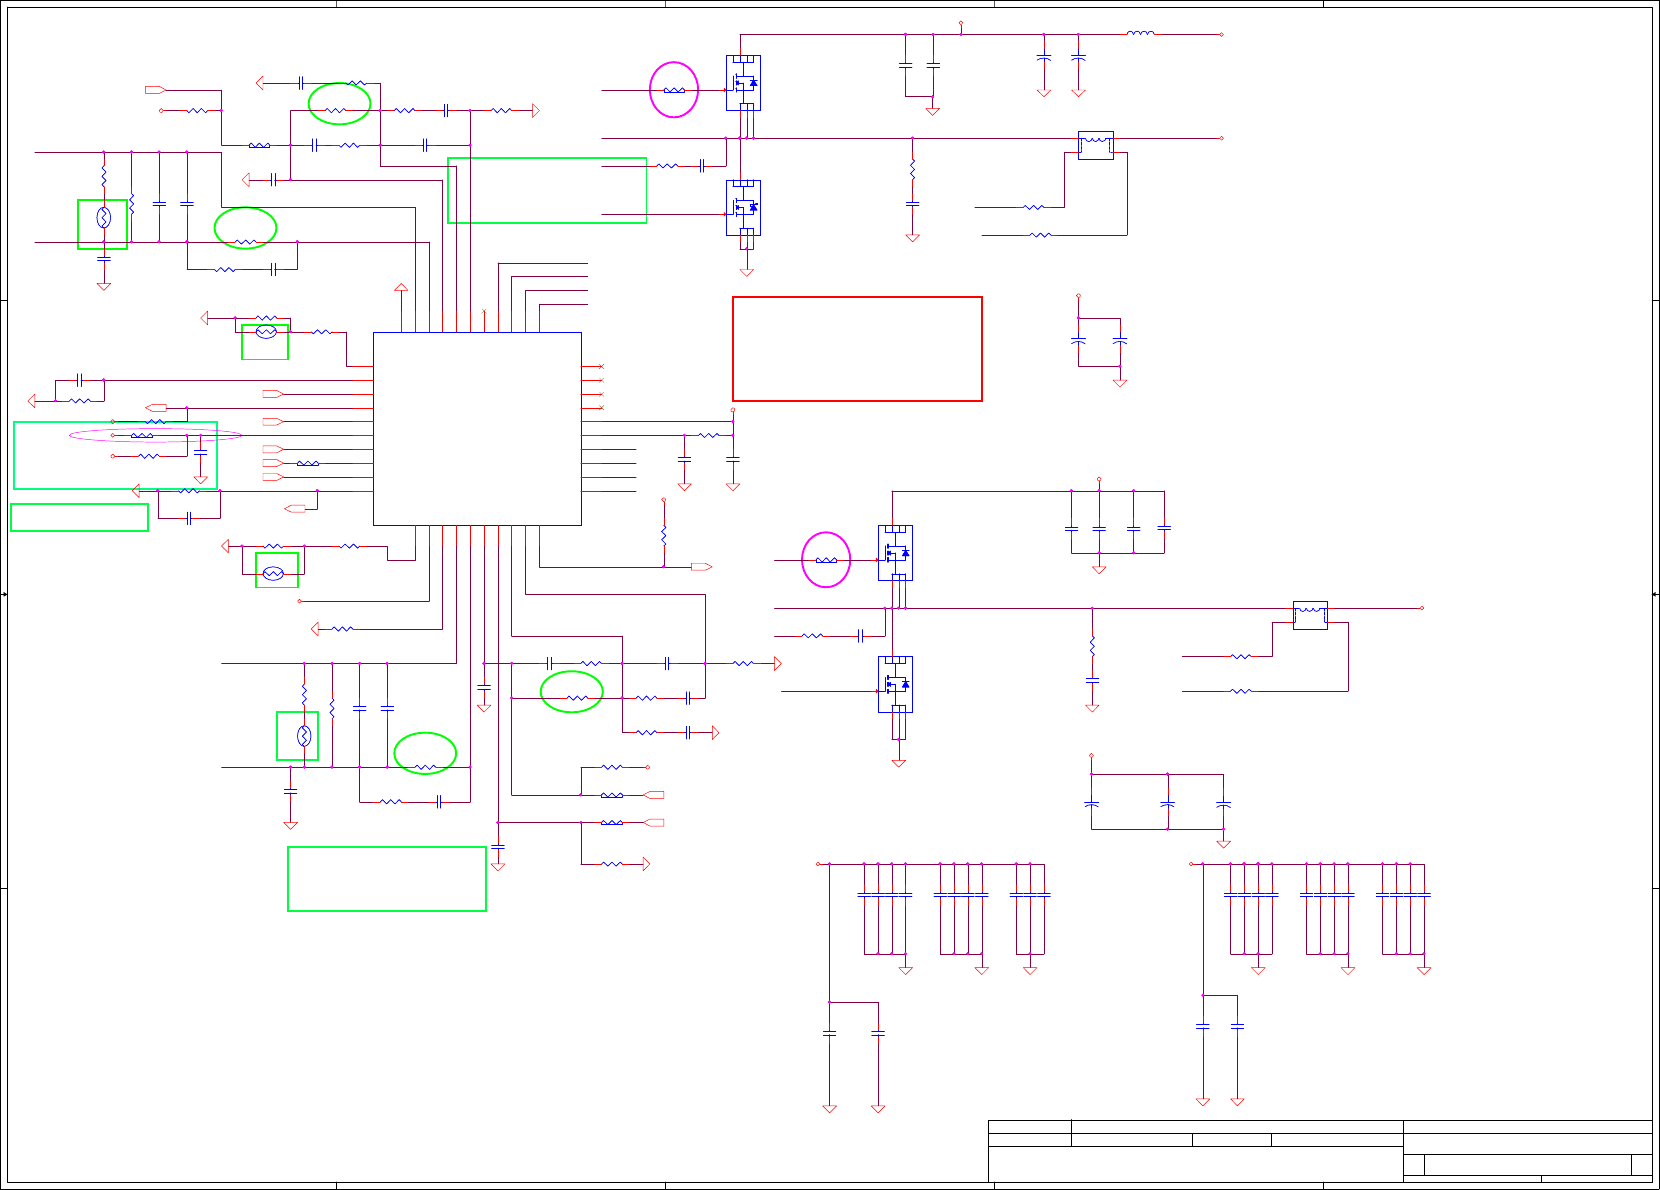Image resolution: width=1660 pixels, height=1190 pixels.
Task: Select resistor in green ellipse below IC's right side
Action: [577, 698]
